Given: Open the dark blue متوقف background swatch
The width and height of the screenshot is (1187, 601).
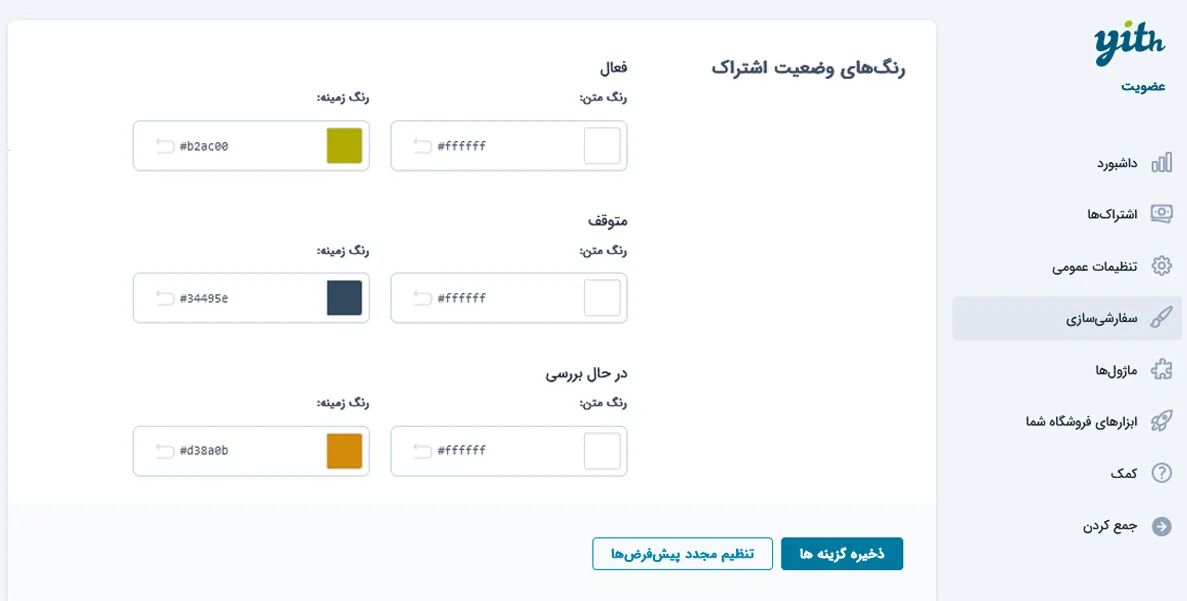Looking at the screenshot, I should tap(344, 298).
